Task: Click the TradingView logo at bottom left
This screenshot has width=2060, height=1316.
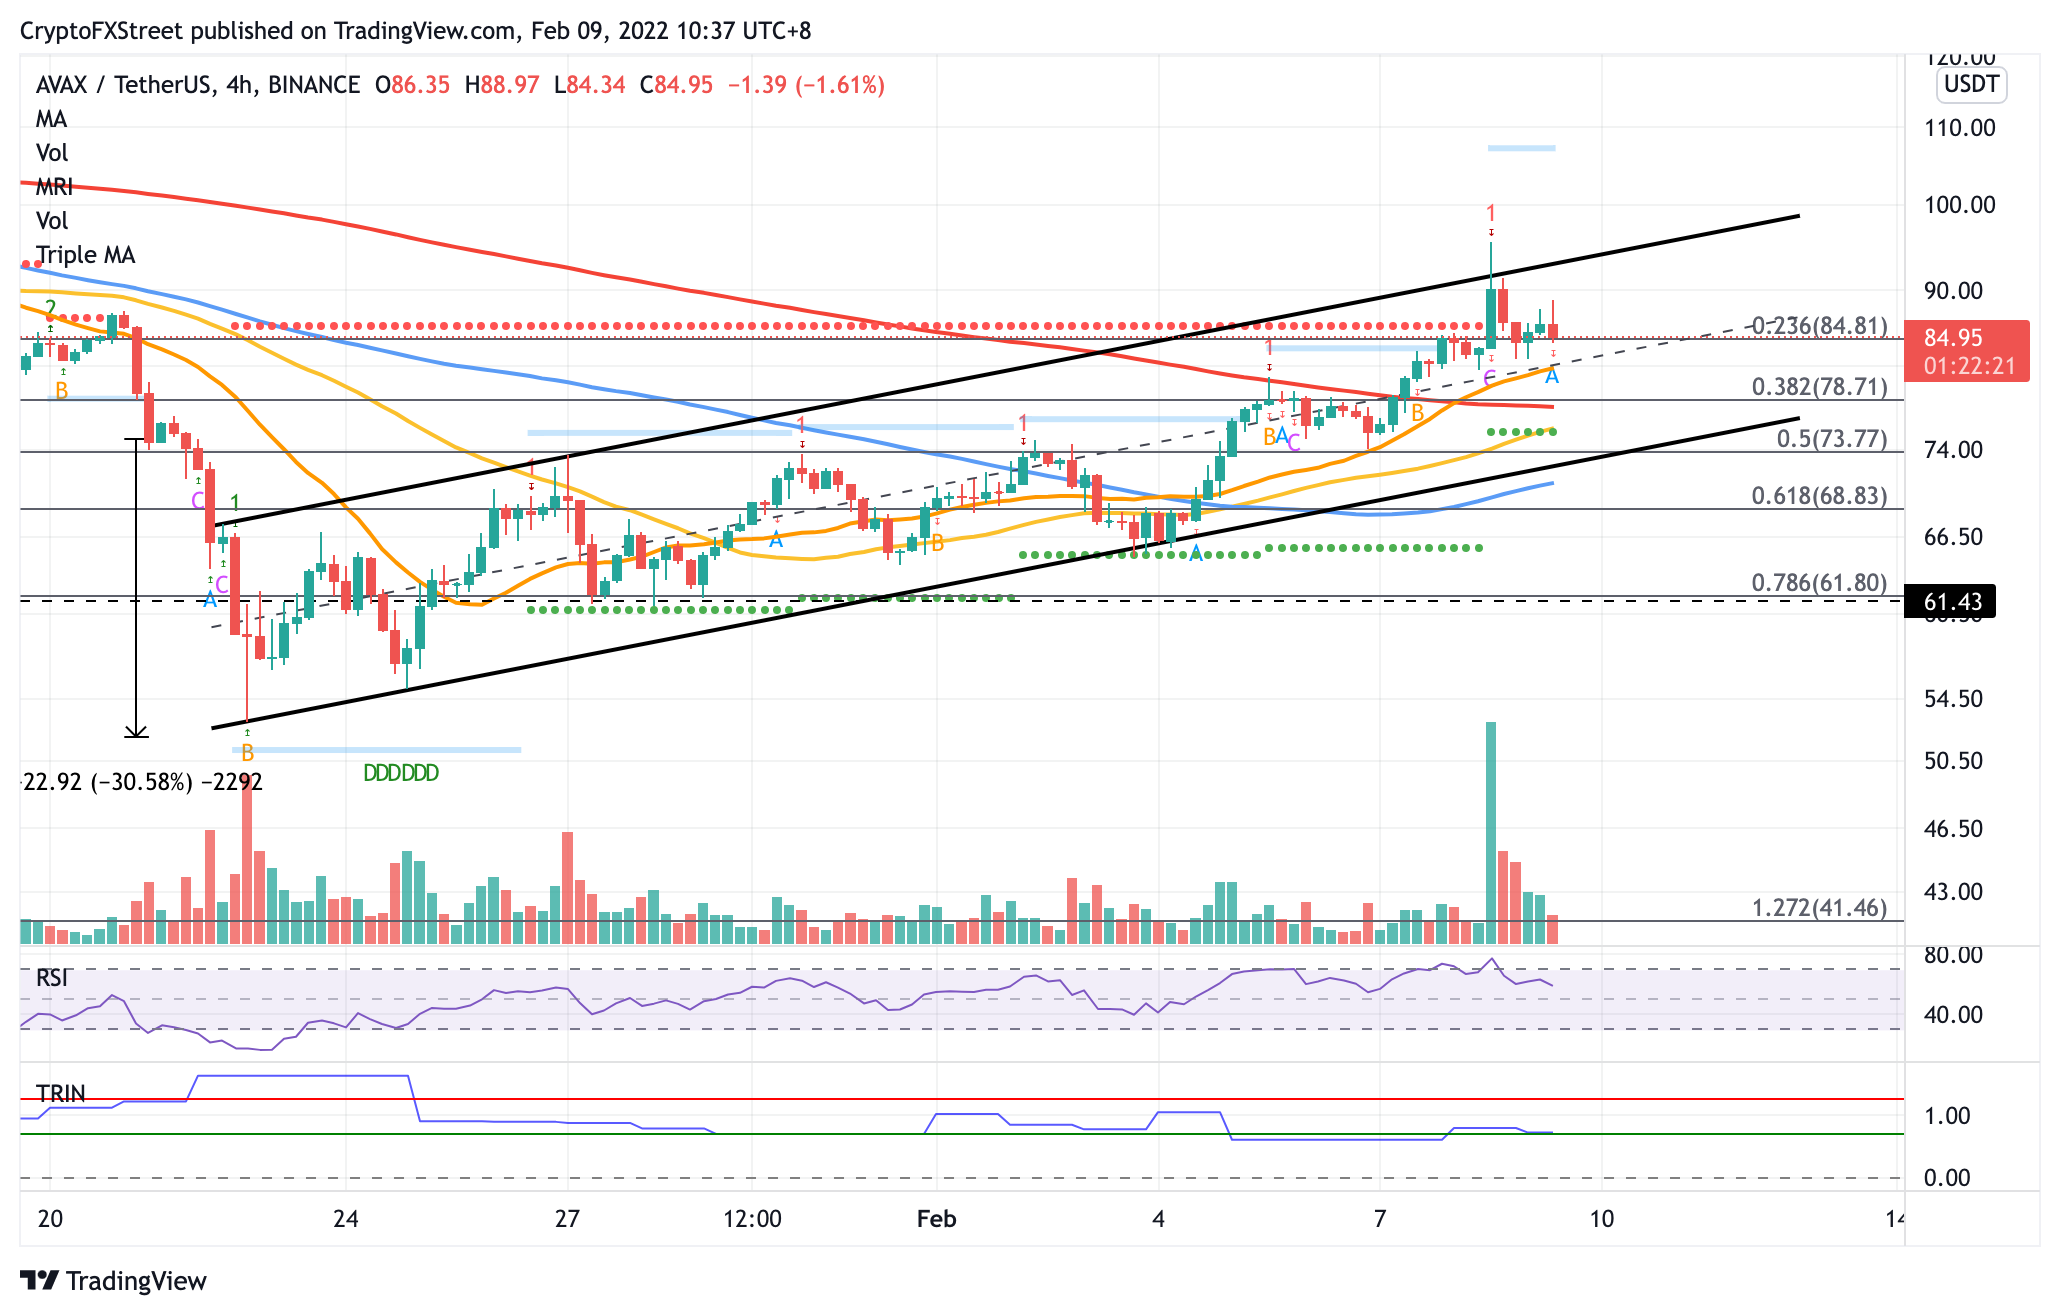Action: [x=113, y=1281]
